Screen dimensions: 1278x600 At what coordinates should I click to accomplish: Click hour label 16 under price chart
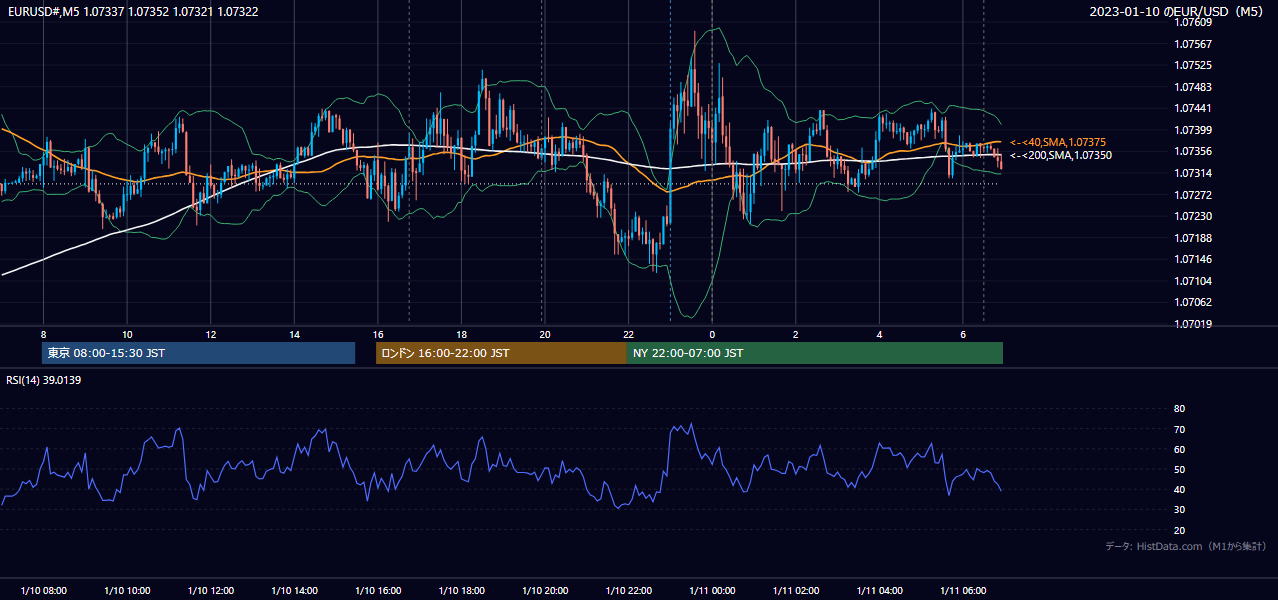378,334
